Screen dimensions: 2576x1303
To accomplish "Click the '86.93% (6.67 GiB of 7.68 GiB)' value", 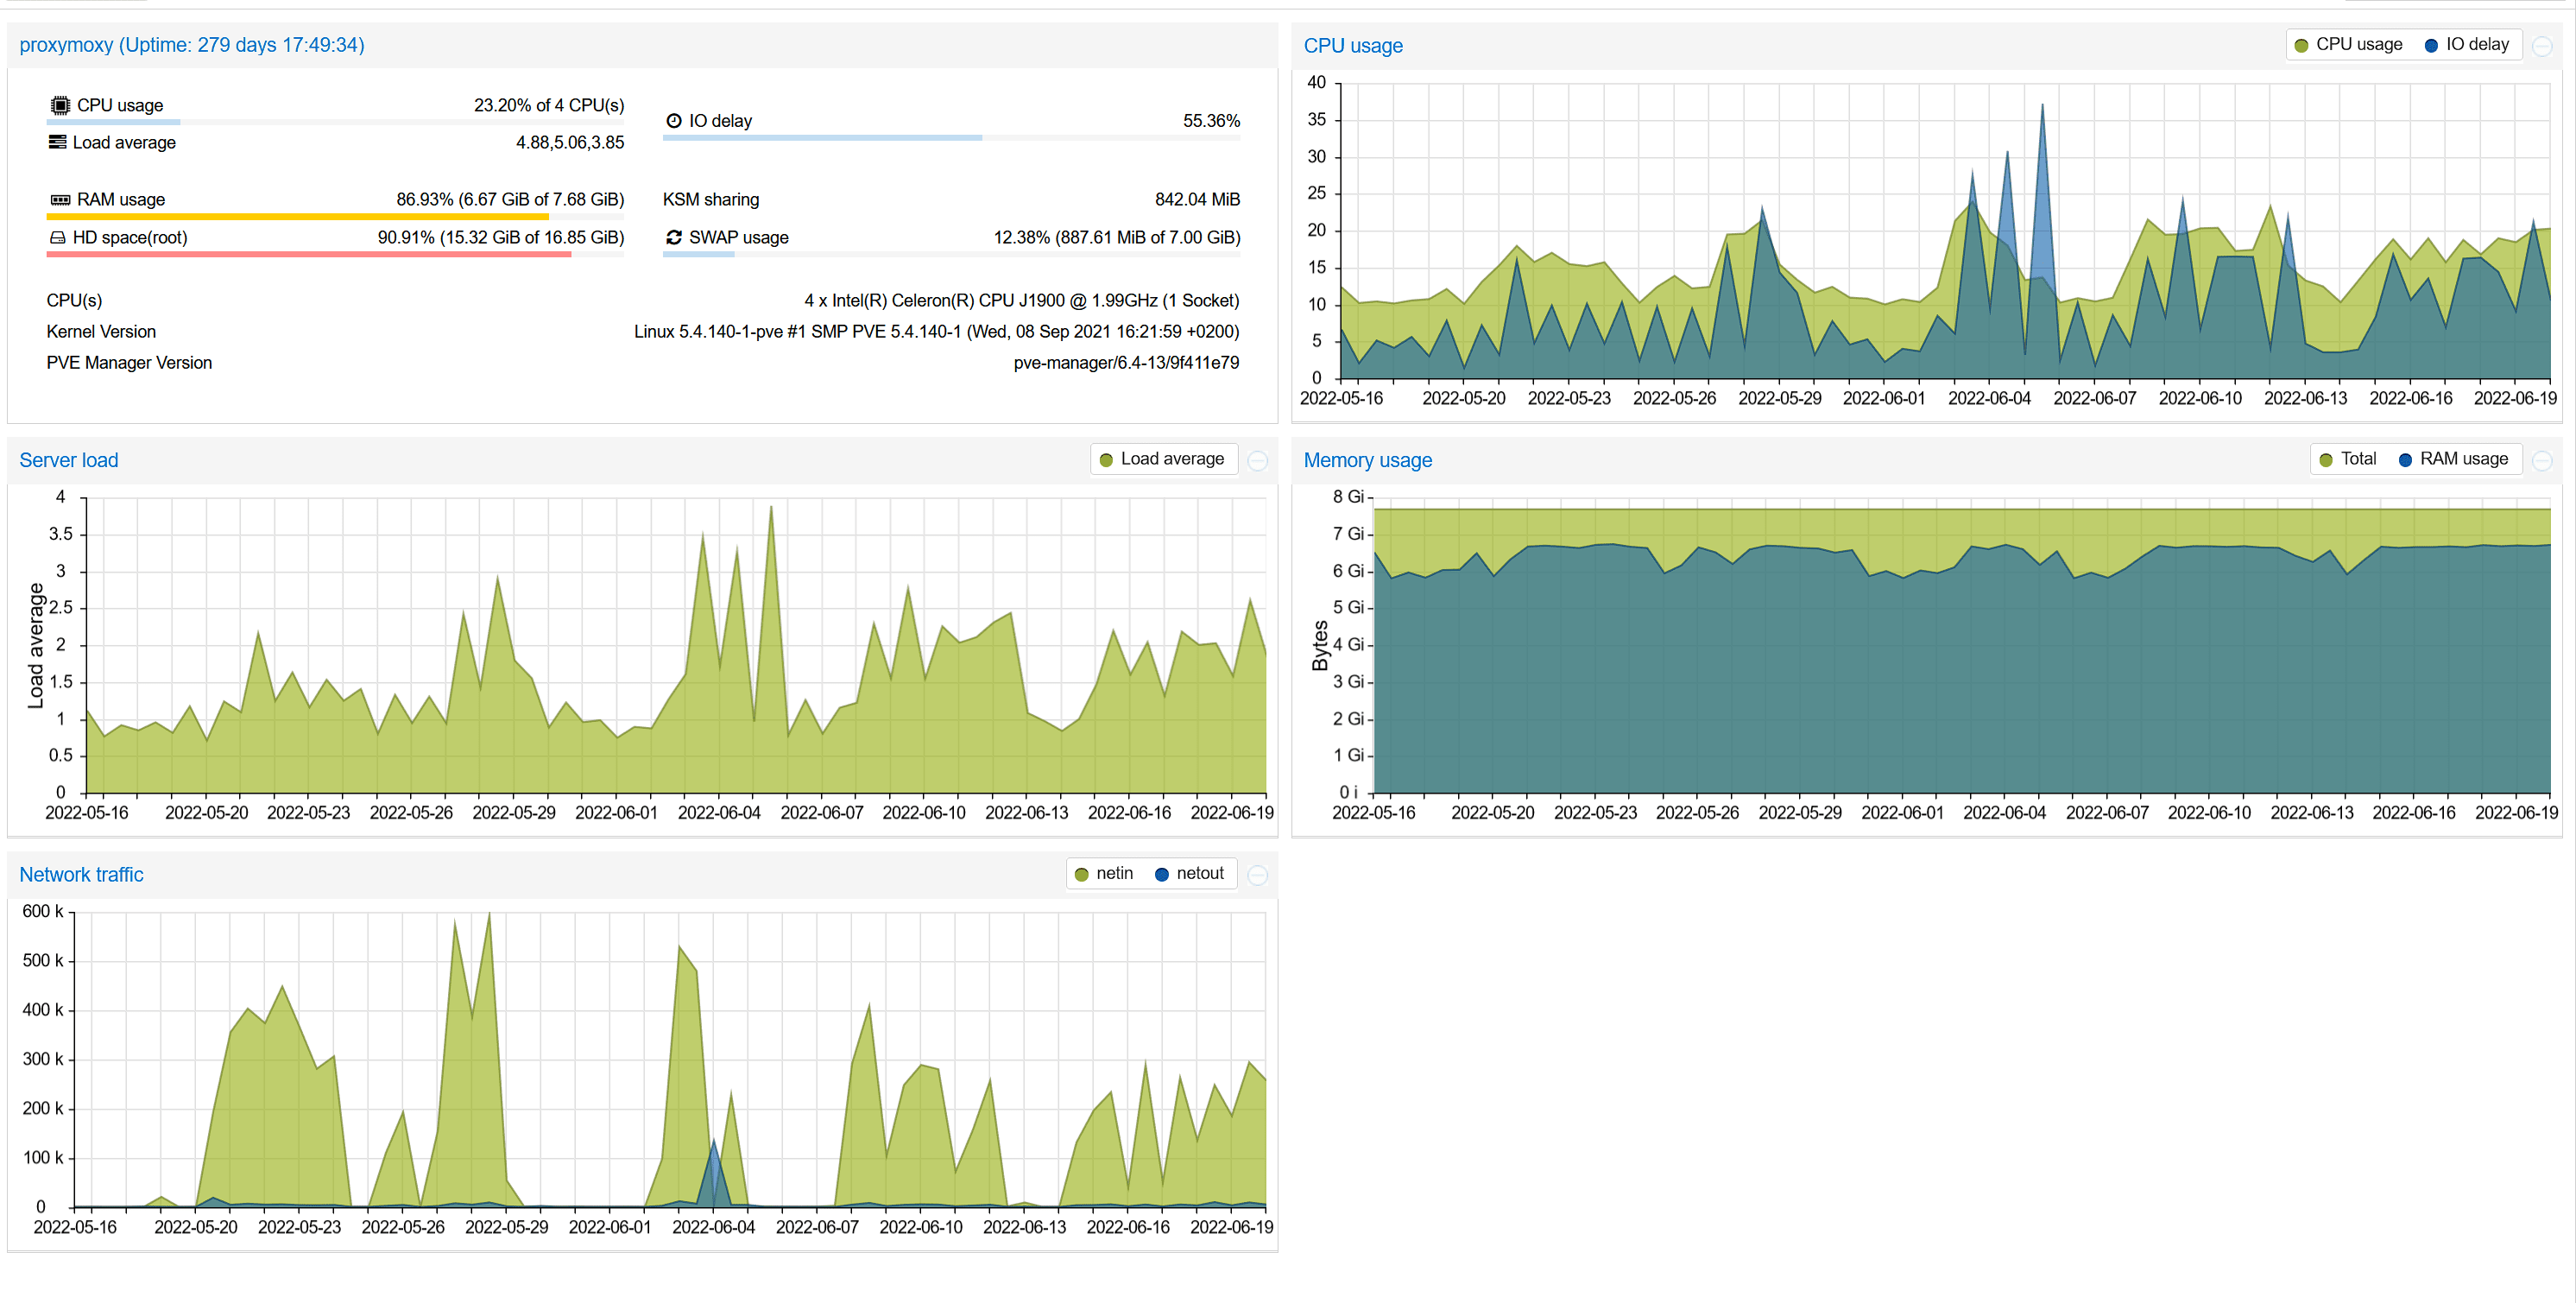I will pos(510,199).
